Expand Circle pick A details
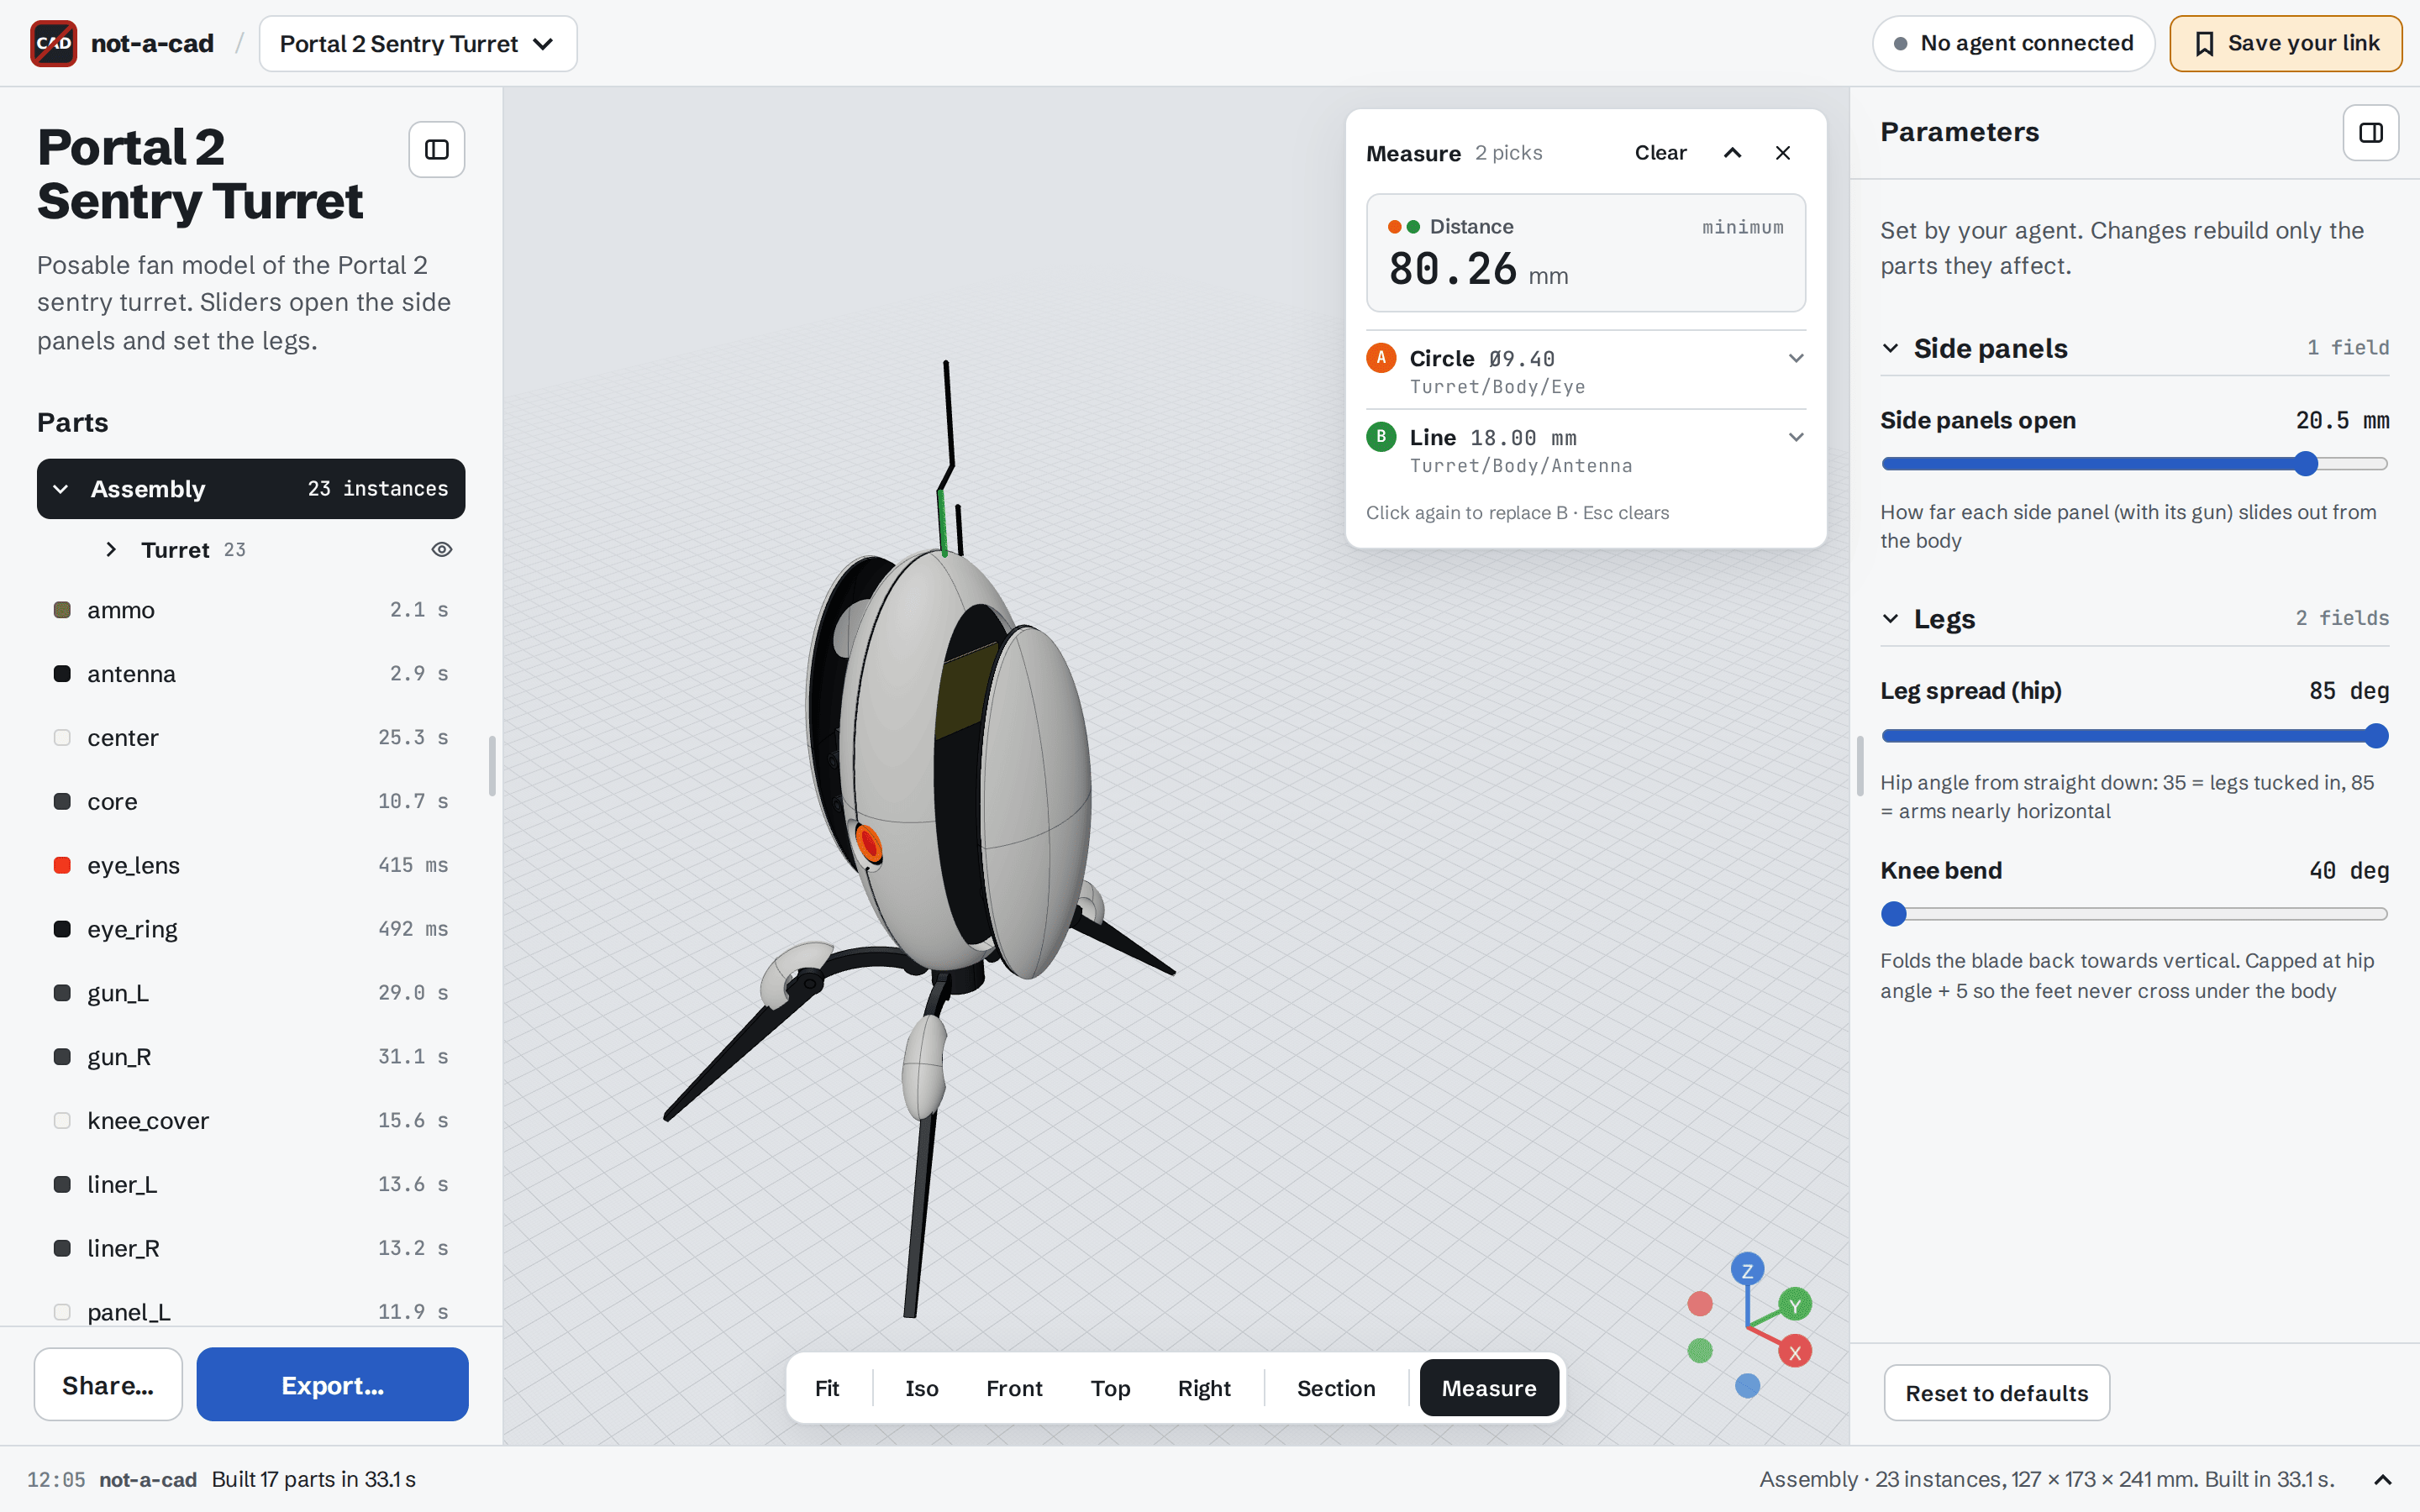Image resolution: width=2420 pixels, height=1512 pixels. point(1796,358)
